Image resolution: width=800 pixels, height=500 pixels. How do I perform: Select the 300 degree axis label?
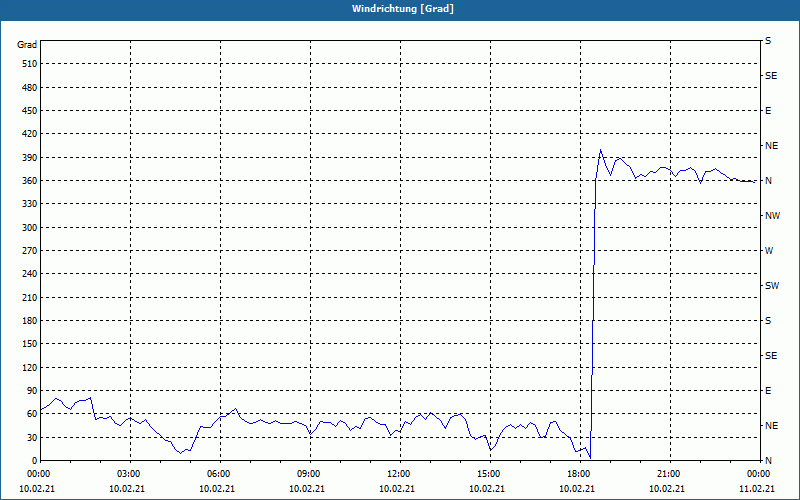[x=29, y=227]
